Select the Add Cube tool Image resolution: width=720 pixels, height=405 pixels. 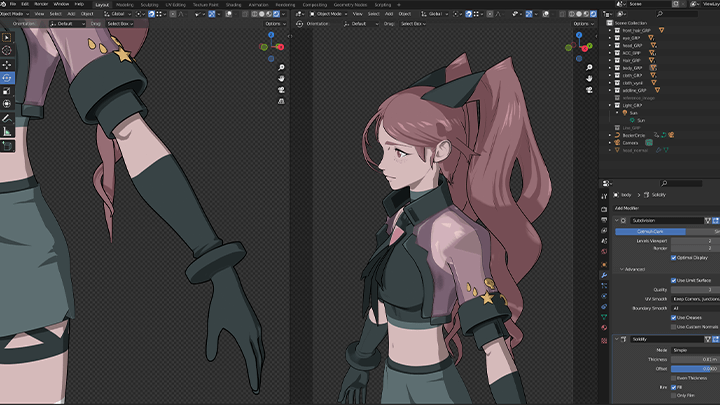(6, 146)
